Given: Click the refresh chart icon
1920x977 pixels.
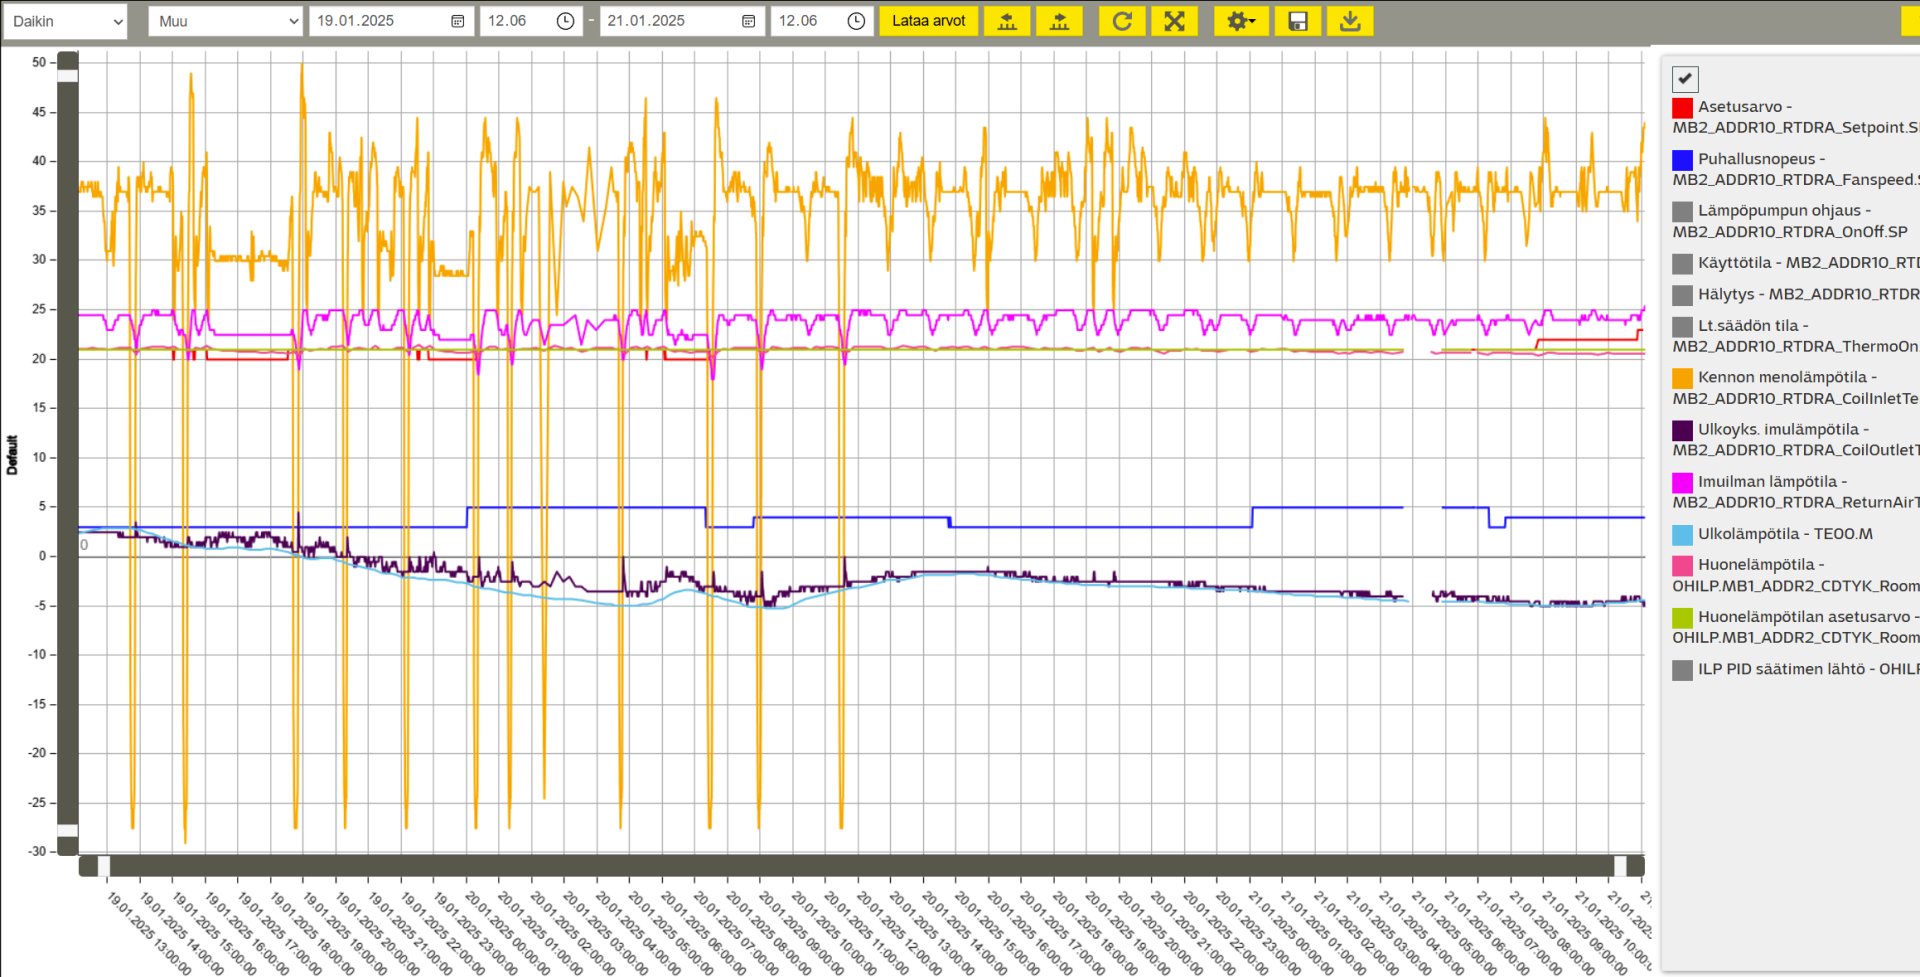Looking at the screenshot, I should point(1122,21).
